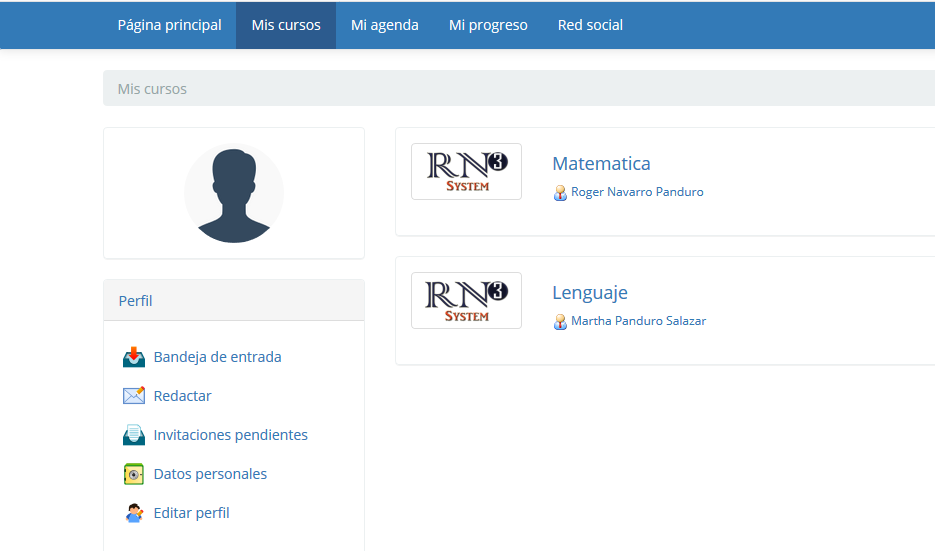This screenshot has height=559, width=939.
Task: Click the compose envelope icon
Action: click(134, 396)
